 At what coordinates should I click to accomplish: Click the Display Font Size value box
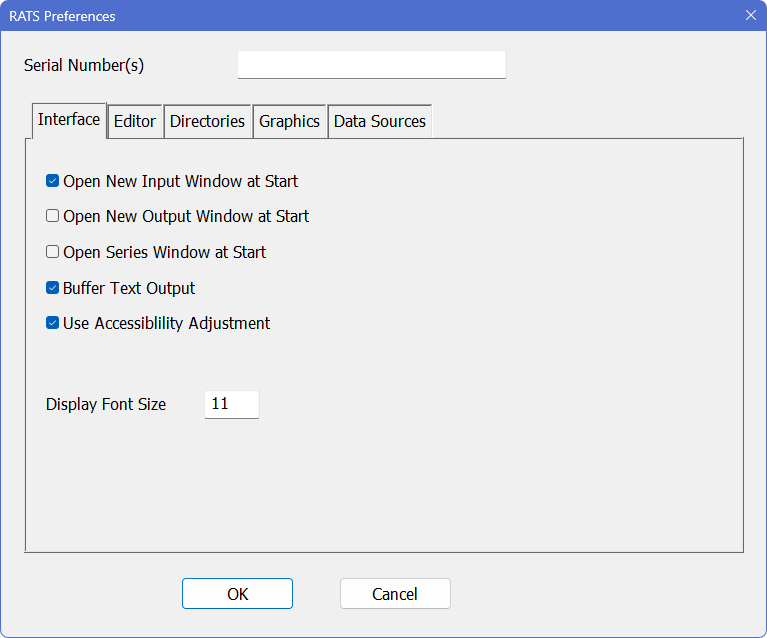coord(231,404)
